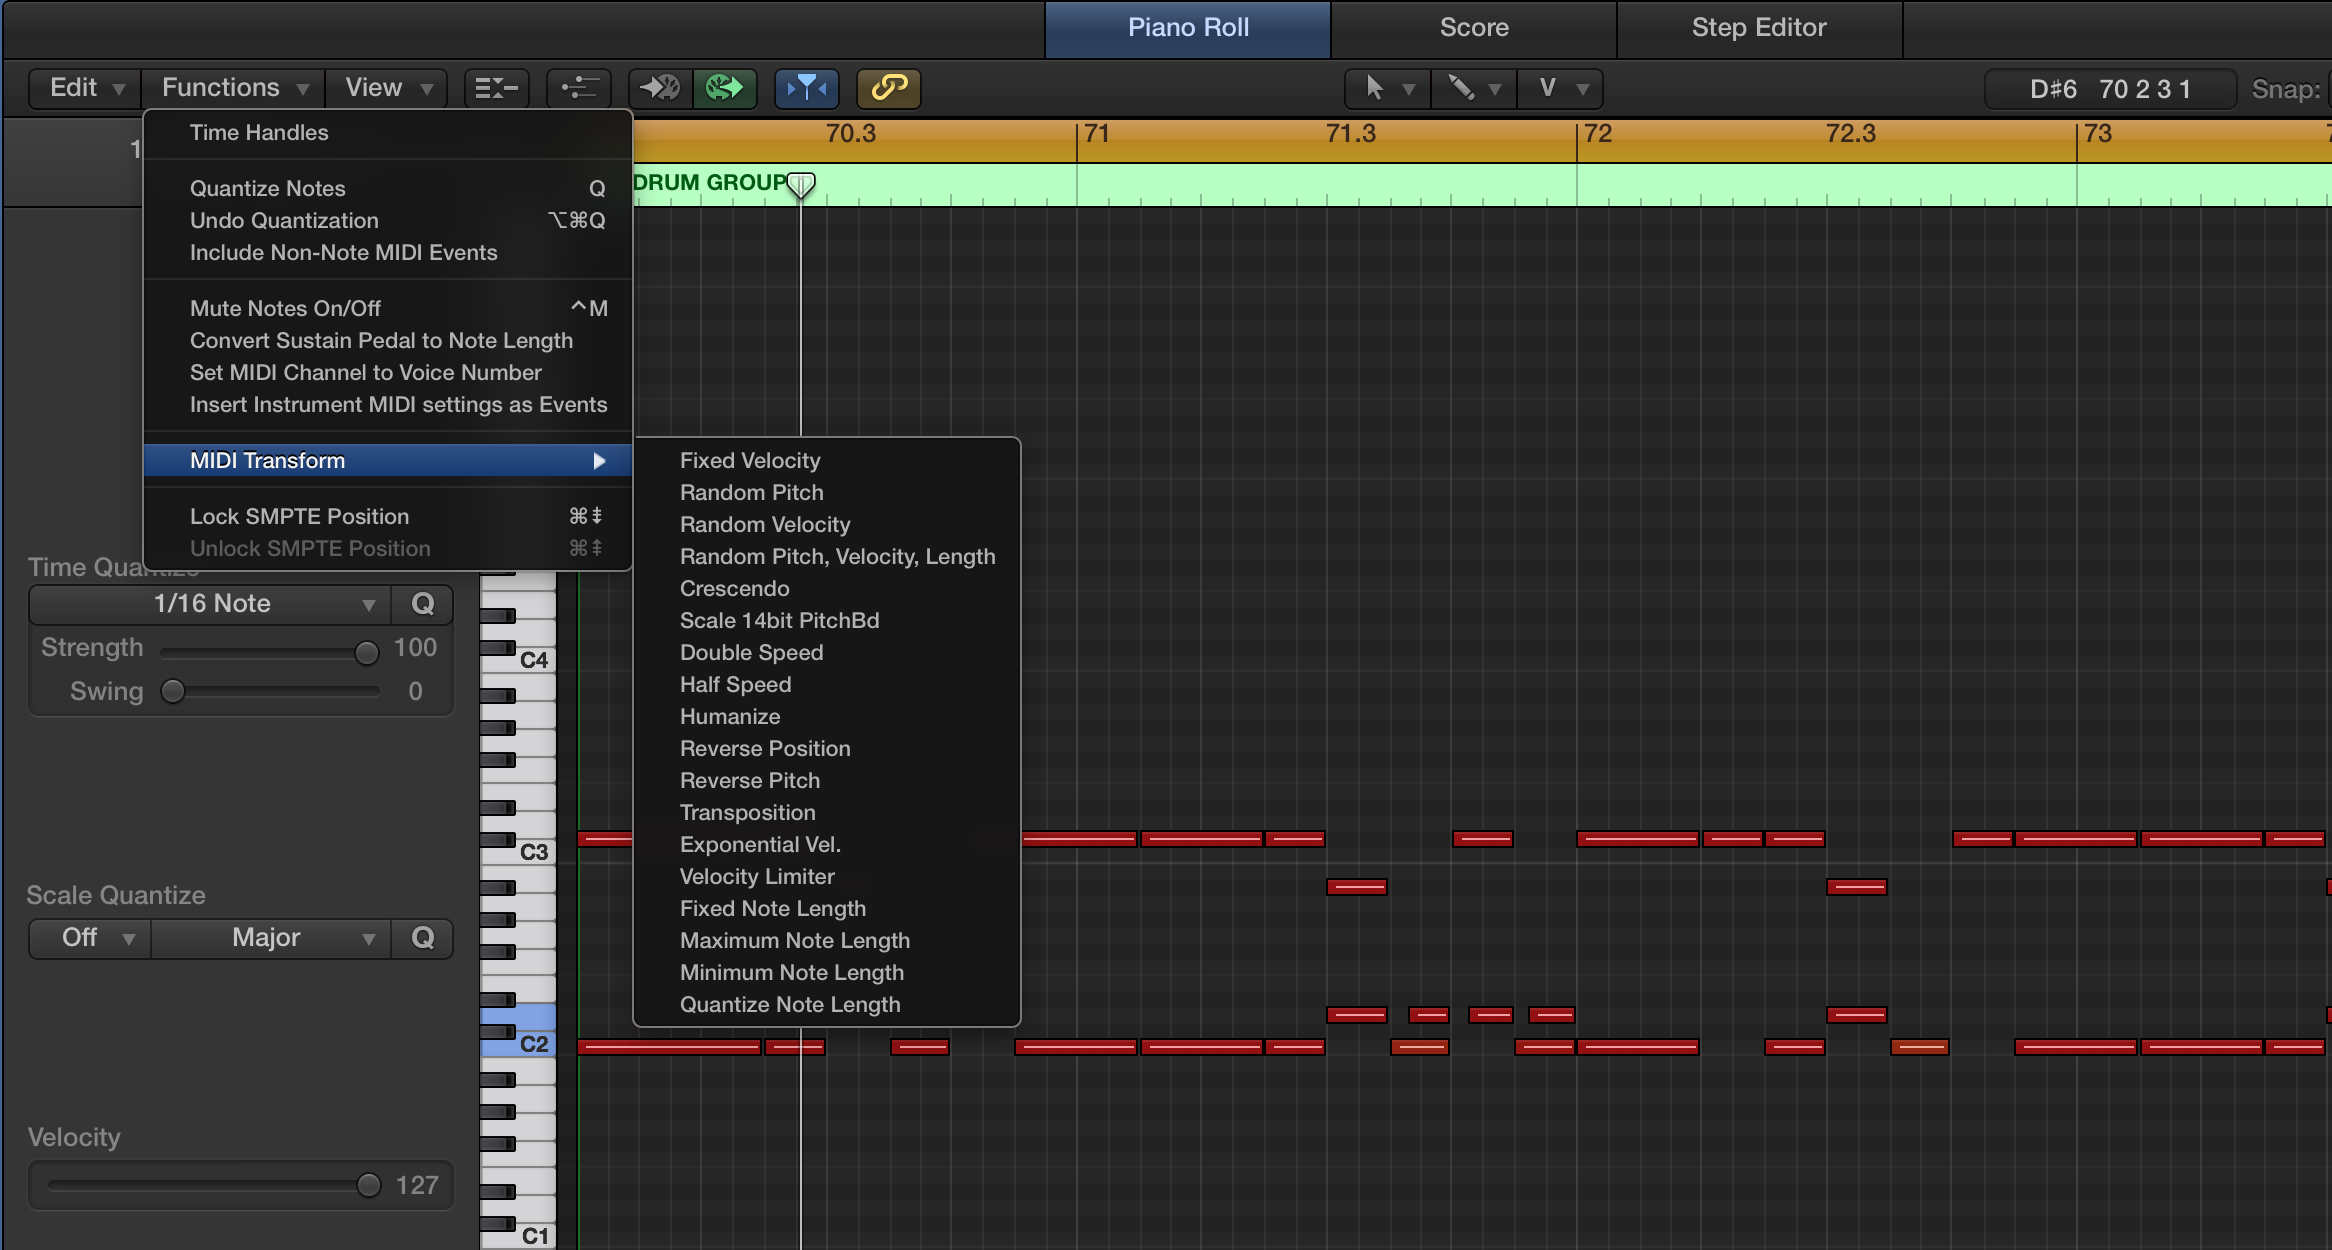Select the Collapse Mode icon in the toolbar
Screen dimensions: 2332x1250
pos(497,88)
